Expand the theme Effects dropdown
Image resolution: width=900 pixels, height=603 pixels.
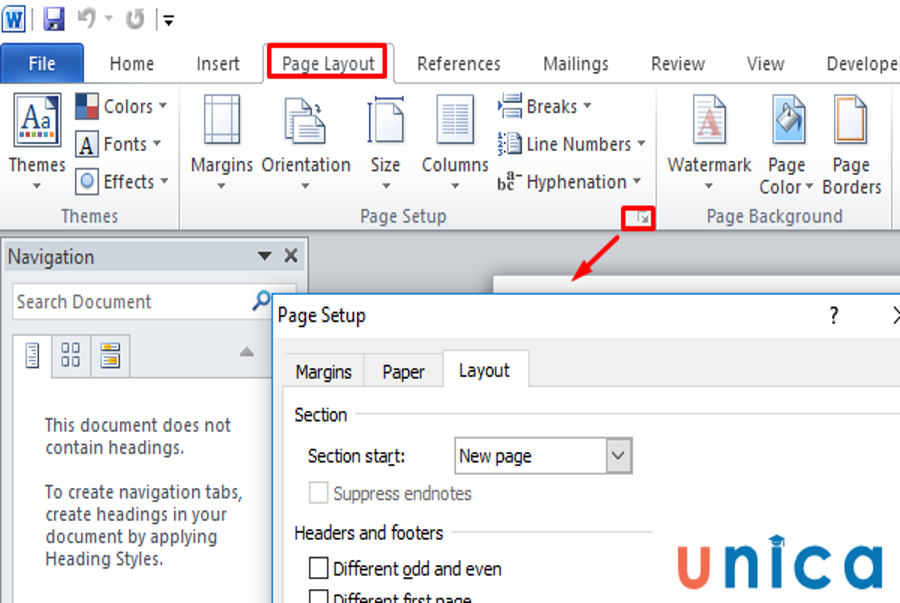tap(122, 181)
